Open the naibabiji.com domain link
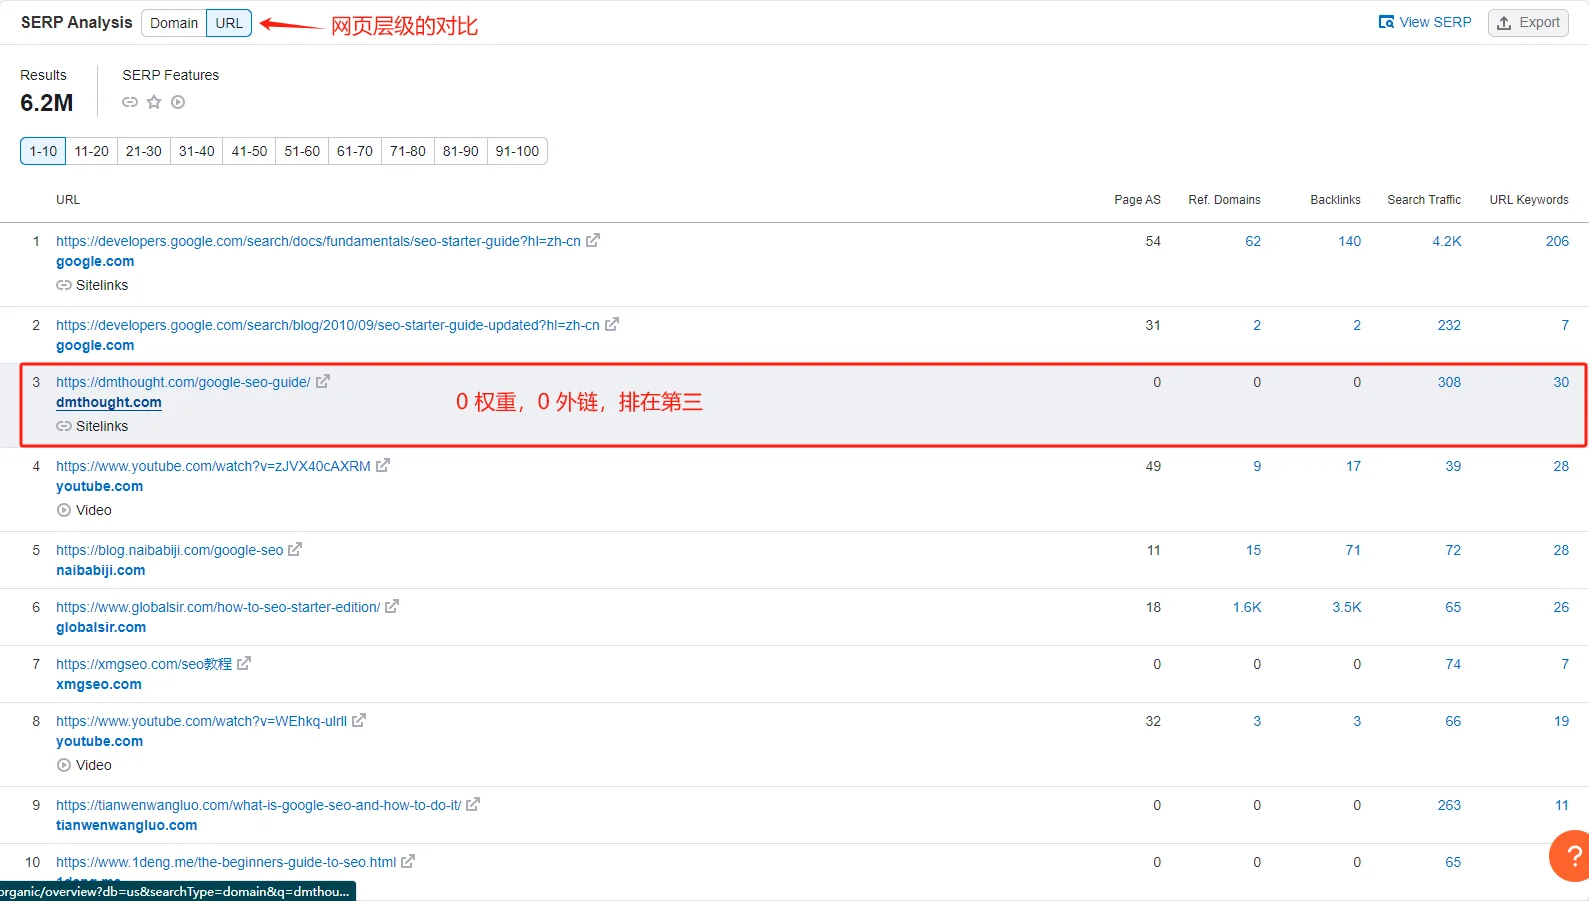This screenshot has width=1589, height=901. pos(101,570)
